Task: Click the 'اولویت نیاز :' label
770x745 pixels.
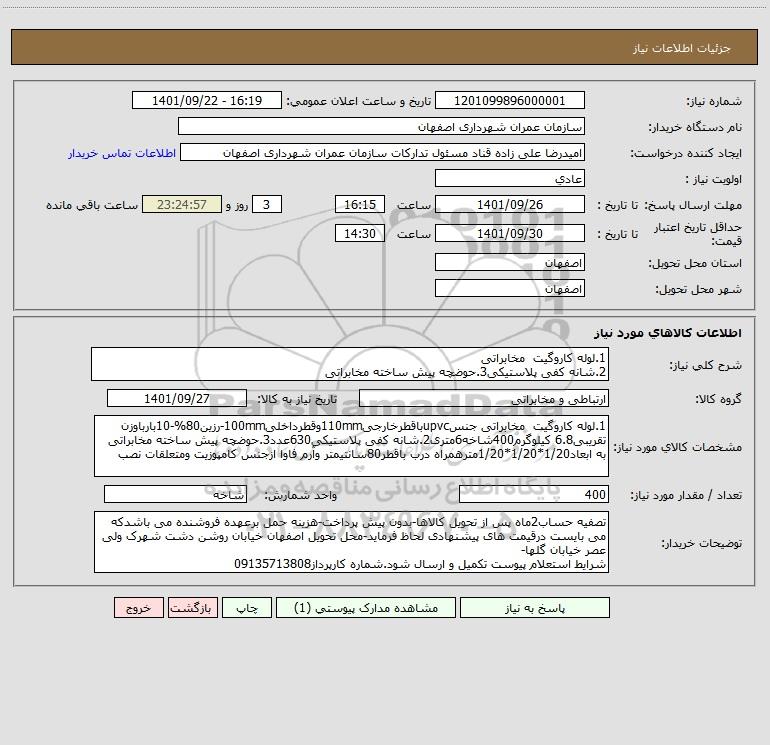Action: click(714, 180)
